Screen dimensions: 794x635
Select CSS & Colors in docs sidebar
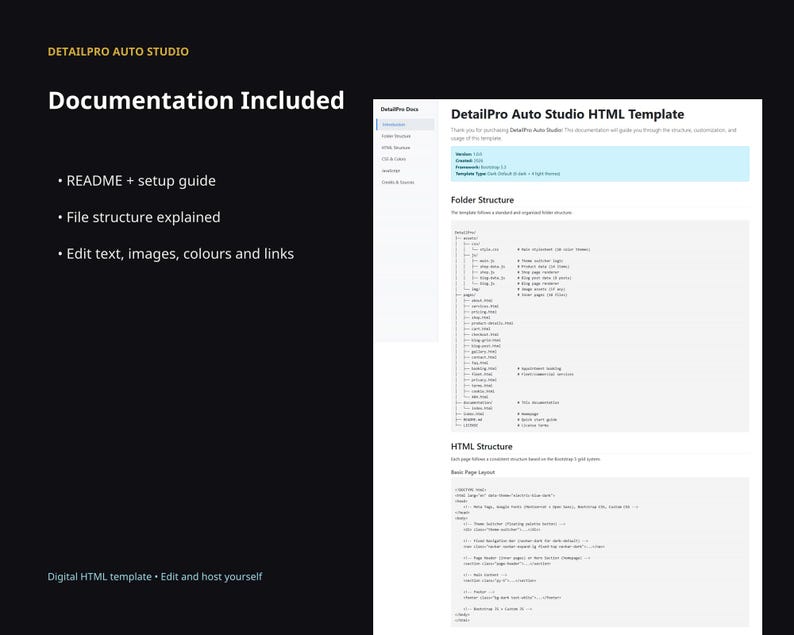tap(394, 159)
